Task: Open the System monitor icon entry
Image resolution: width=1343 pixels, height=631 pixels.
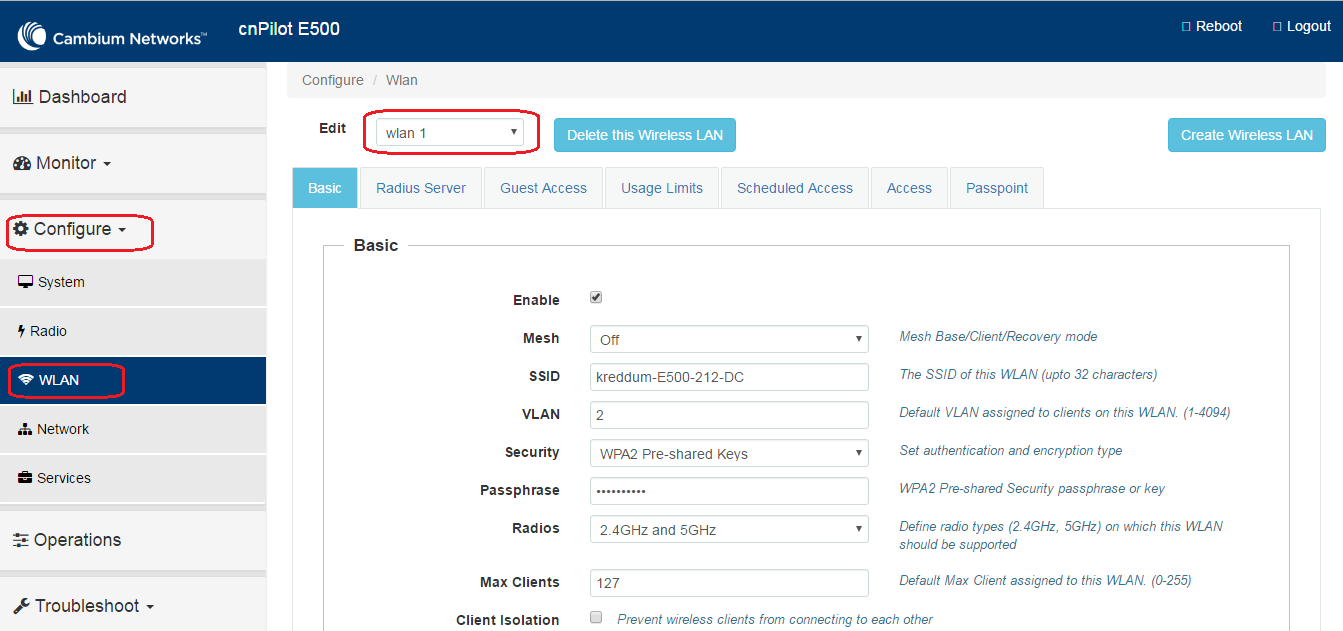Action: pyautogui.click(x=26, y=282)
